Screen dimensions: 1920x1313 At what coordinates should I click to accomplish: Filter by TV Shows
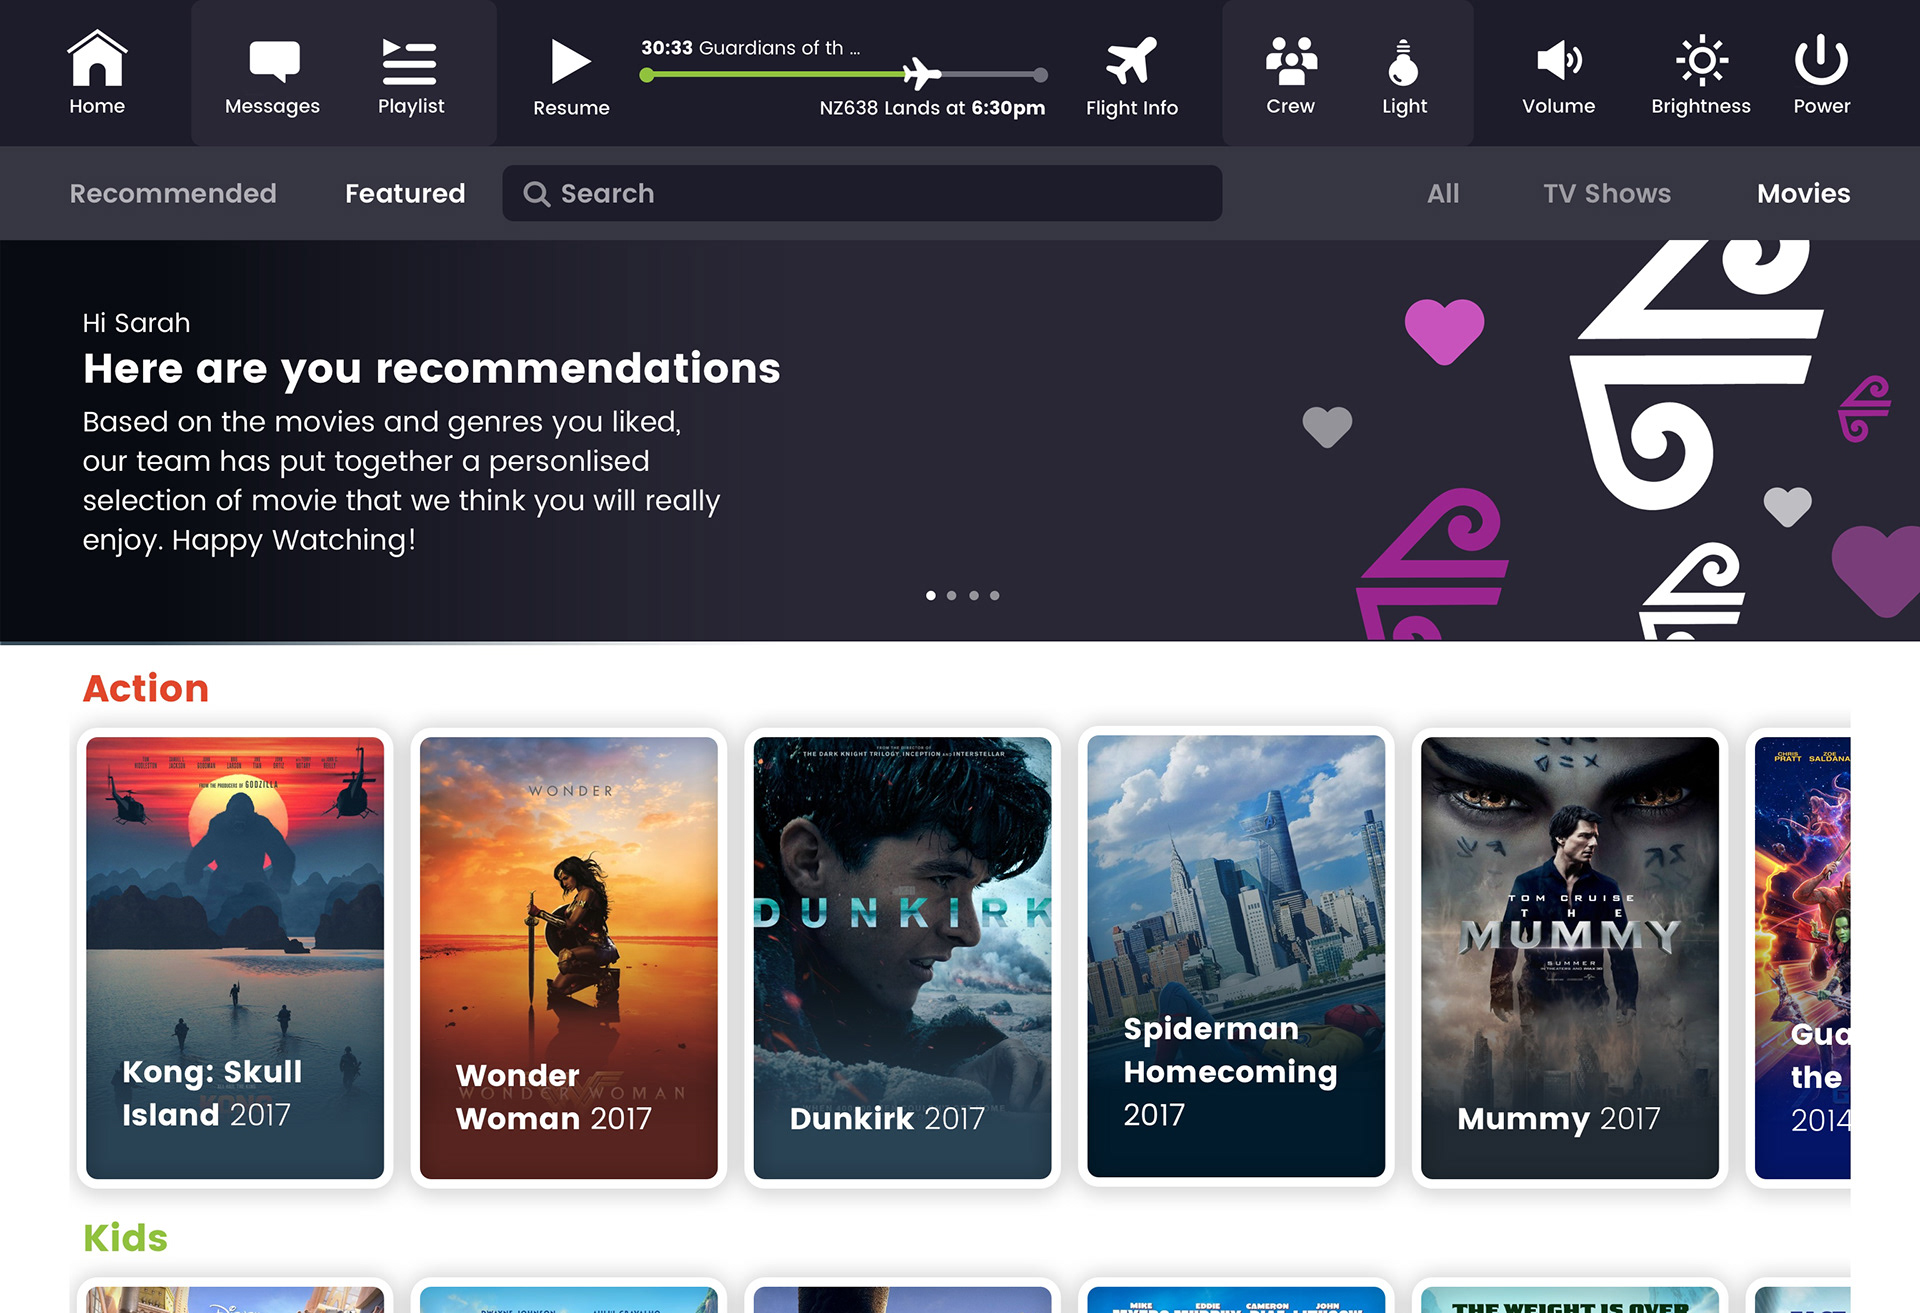coord(1607,193)
